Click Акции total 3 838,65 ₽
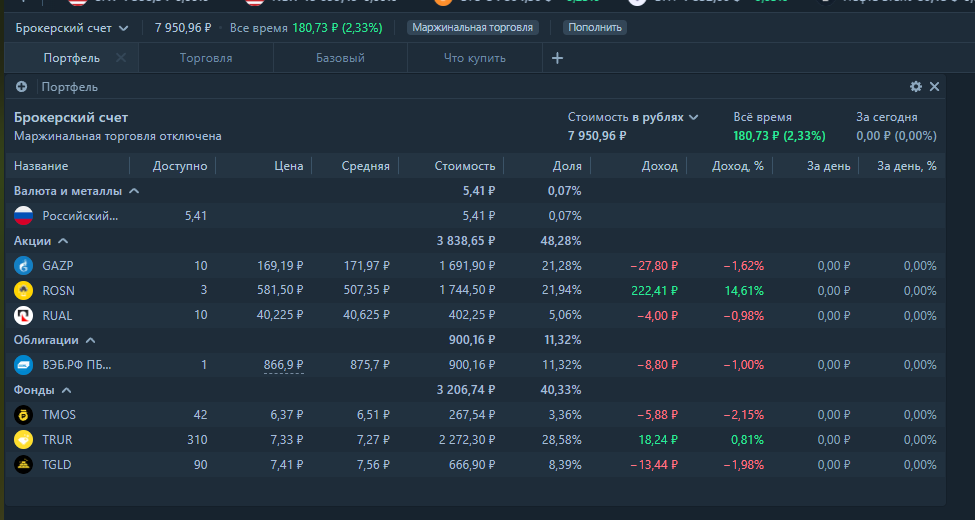Image resolution: width=975 pixels, height=520 pixels. [x=466, y=241]
